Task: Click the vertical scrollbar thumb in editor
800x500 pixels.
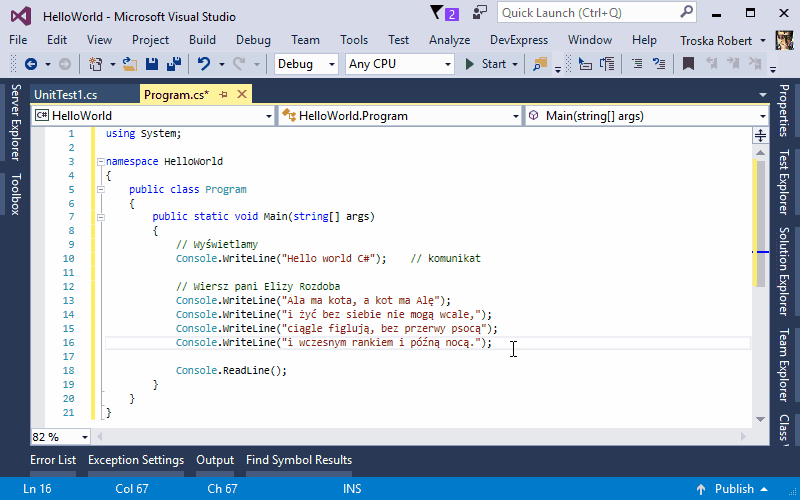Action: click(760, 222)
